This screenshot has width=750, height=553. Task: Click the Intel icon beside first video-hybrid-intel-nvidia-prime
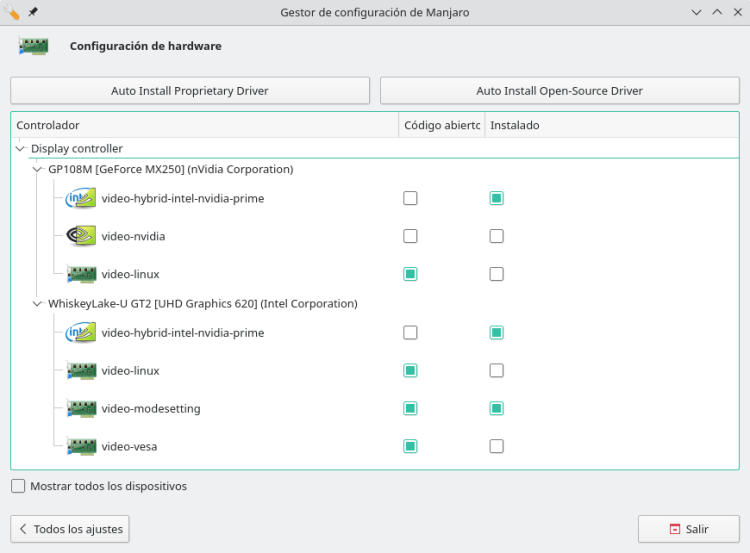point(80,199)
